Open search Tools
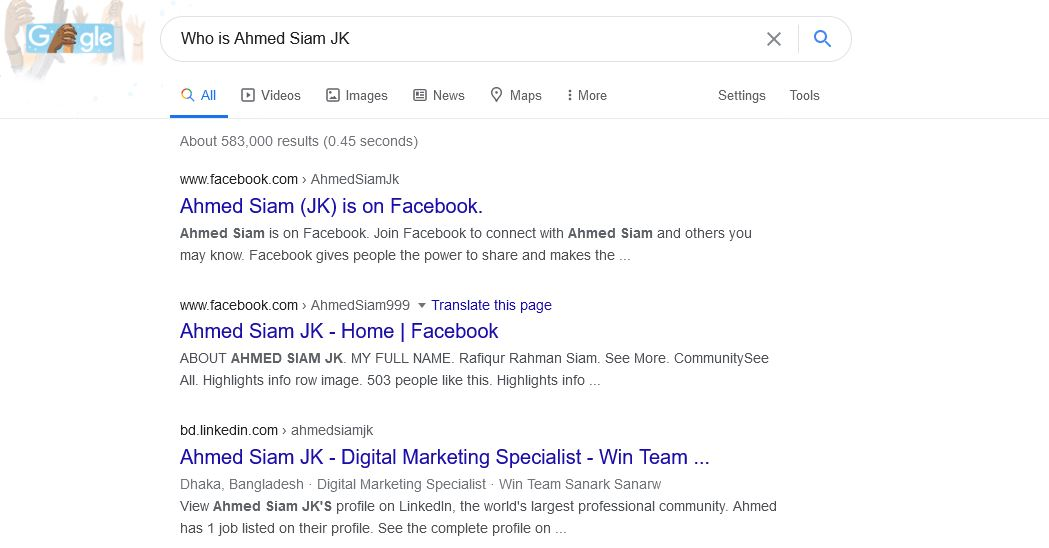This screenshot has height=548, width=1049. pos(804,96)
